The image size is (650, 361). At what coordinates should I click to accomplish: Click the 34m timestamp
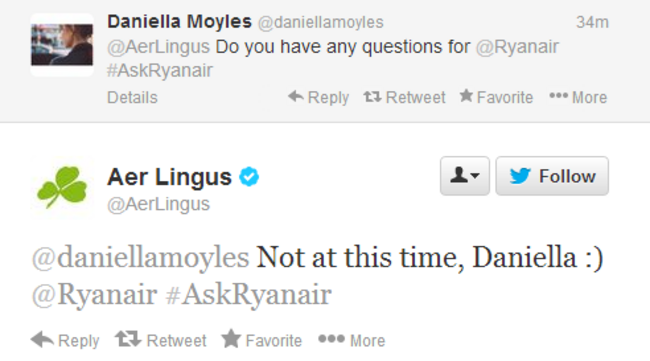[592, 22]
